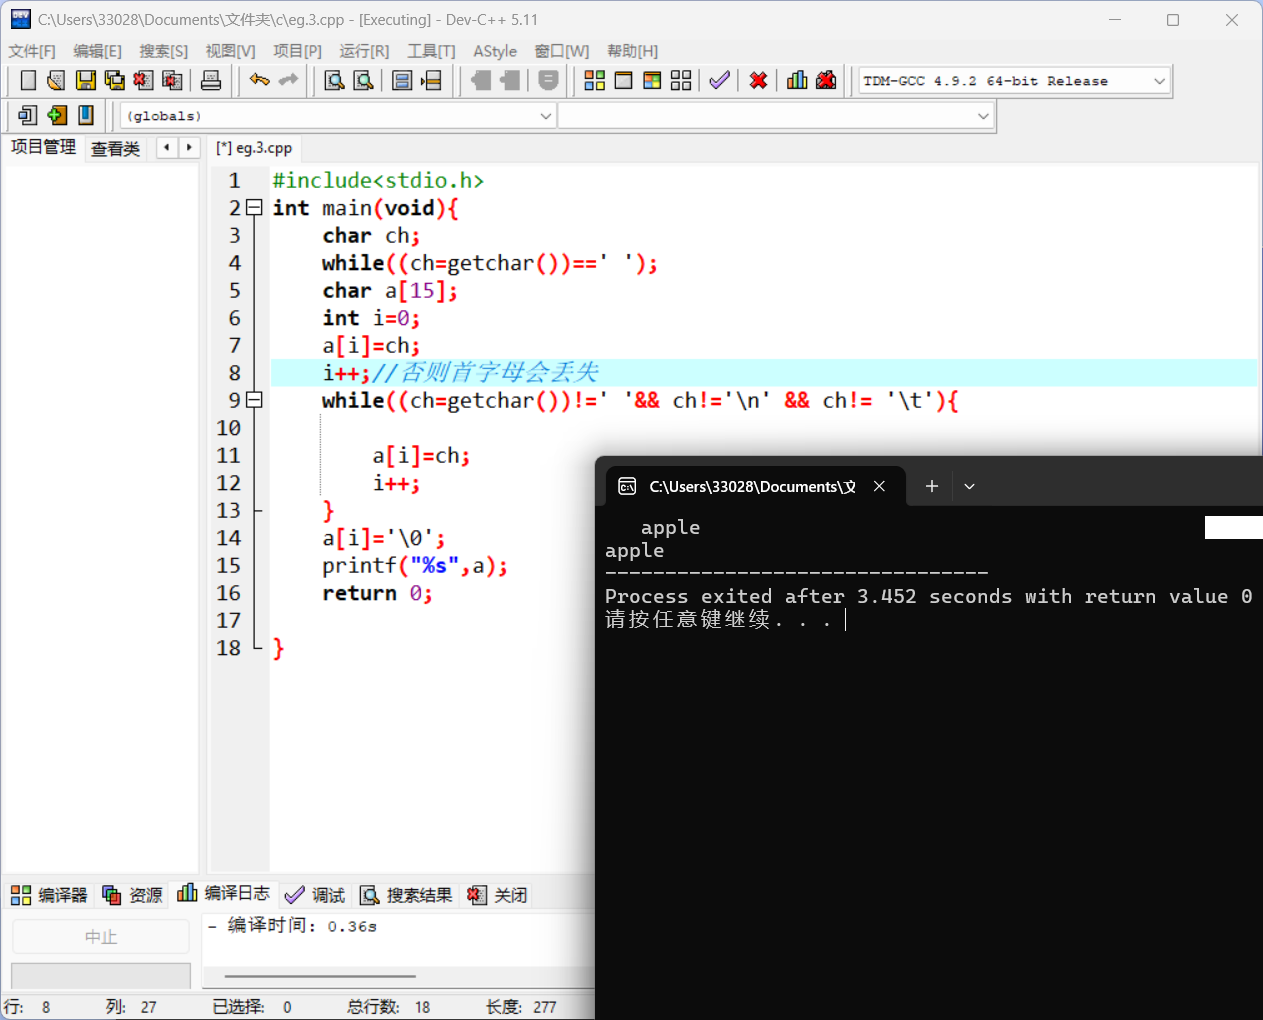Open the Find magnifier icon
Viewport: 1263px width, 1020px height.
pyautogui.click(x=335, y=81)
